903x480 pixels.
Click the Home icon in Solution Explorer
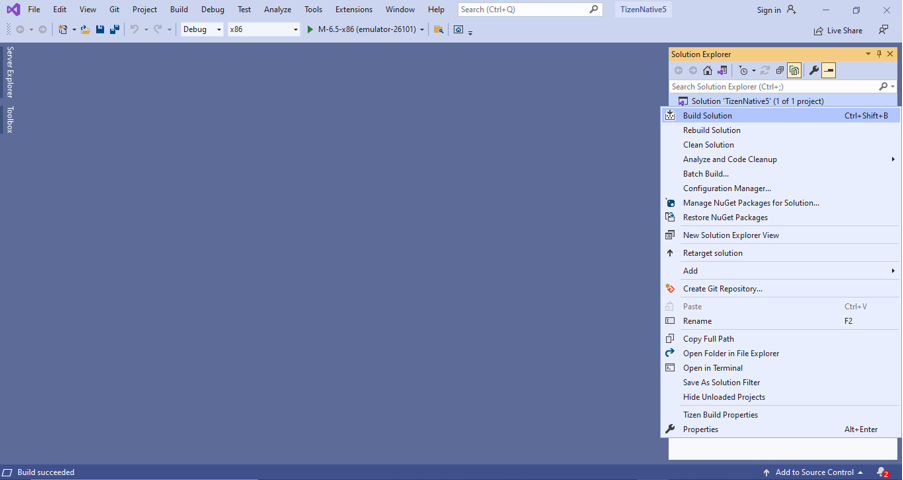(707, 71)
